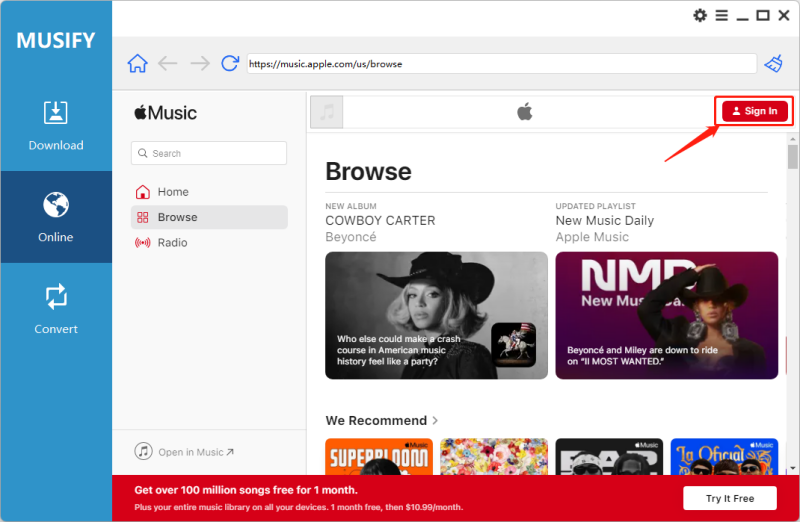The height and width of the screenshot is (522, 800).
Task: Click the music note artwork placeholder
Action: (327, 112)
